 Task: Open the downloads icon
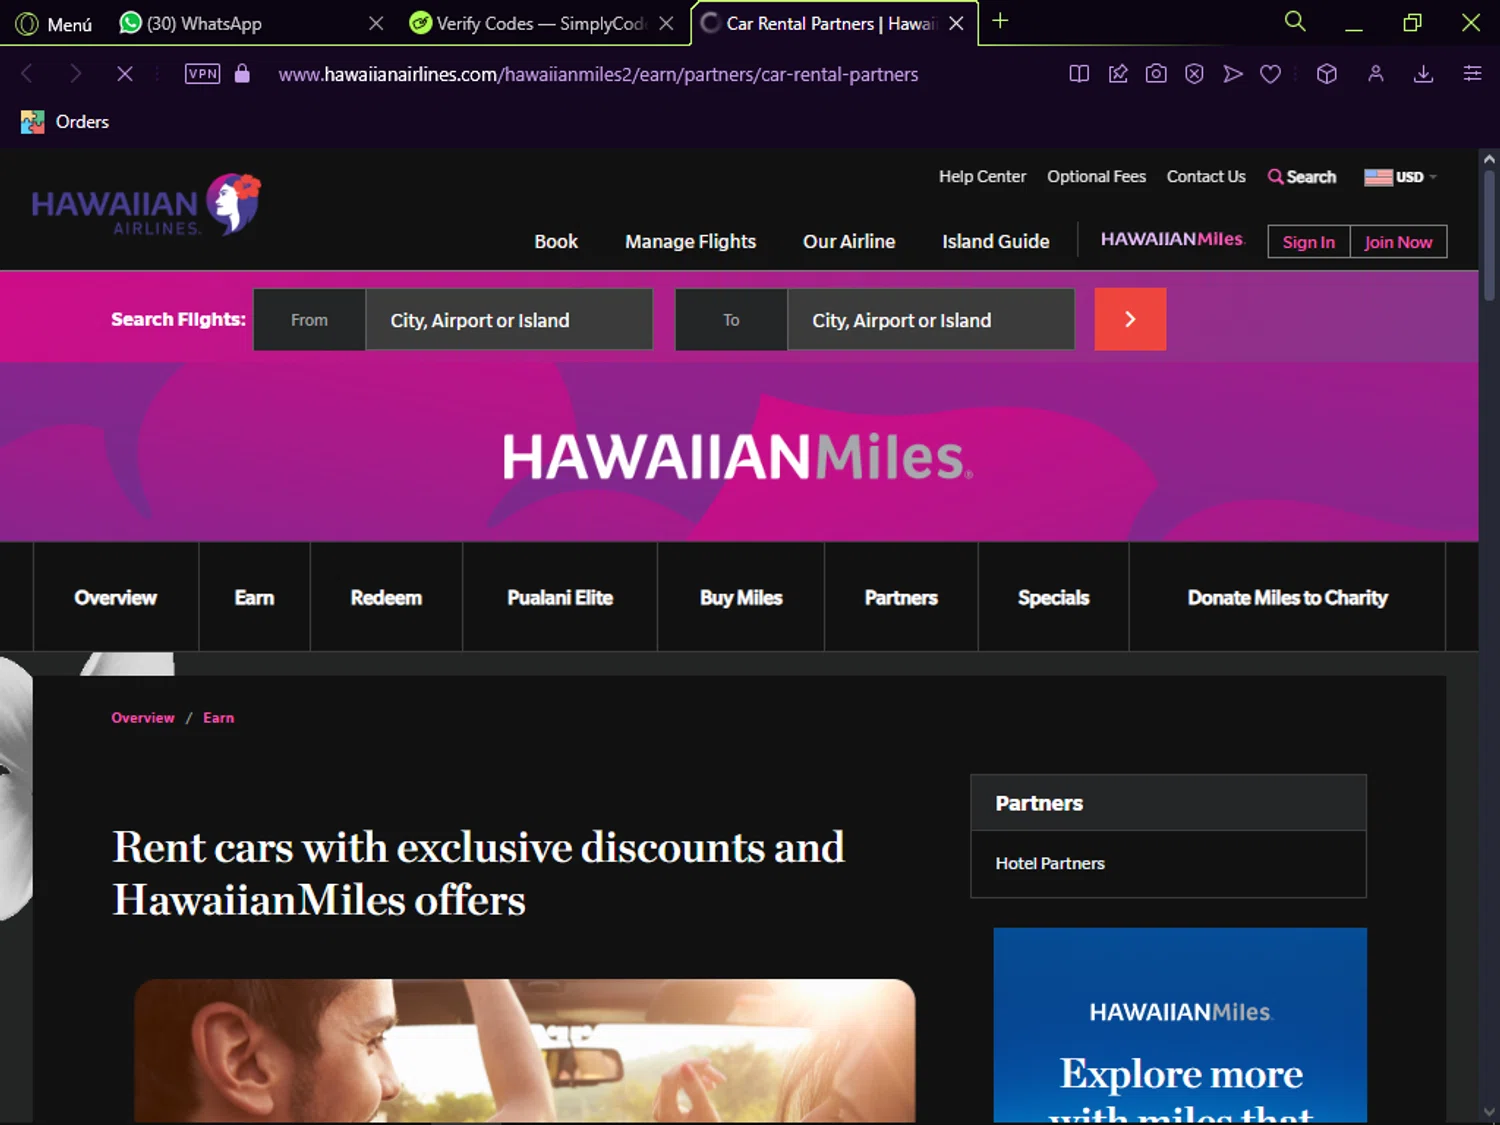1424,74
